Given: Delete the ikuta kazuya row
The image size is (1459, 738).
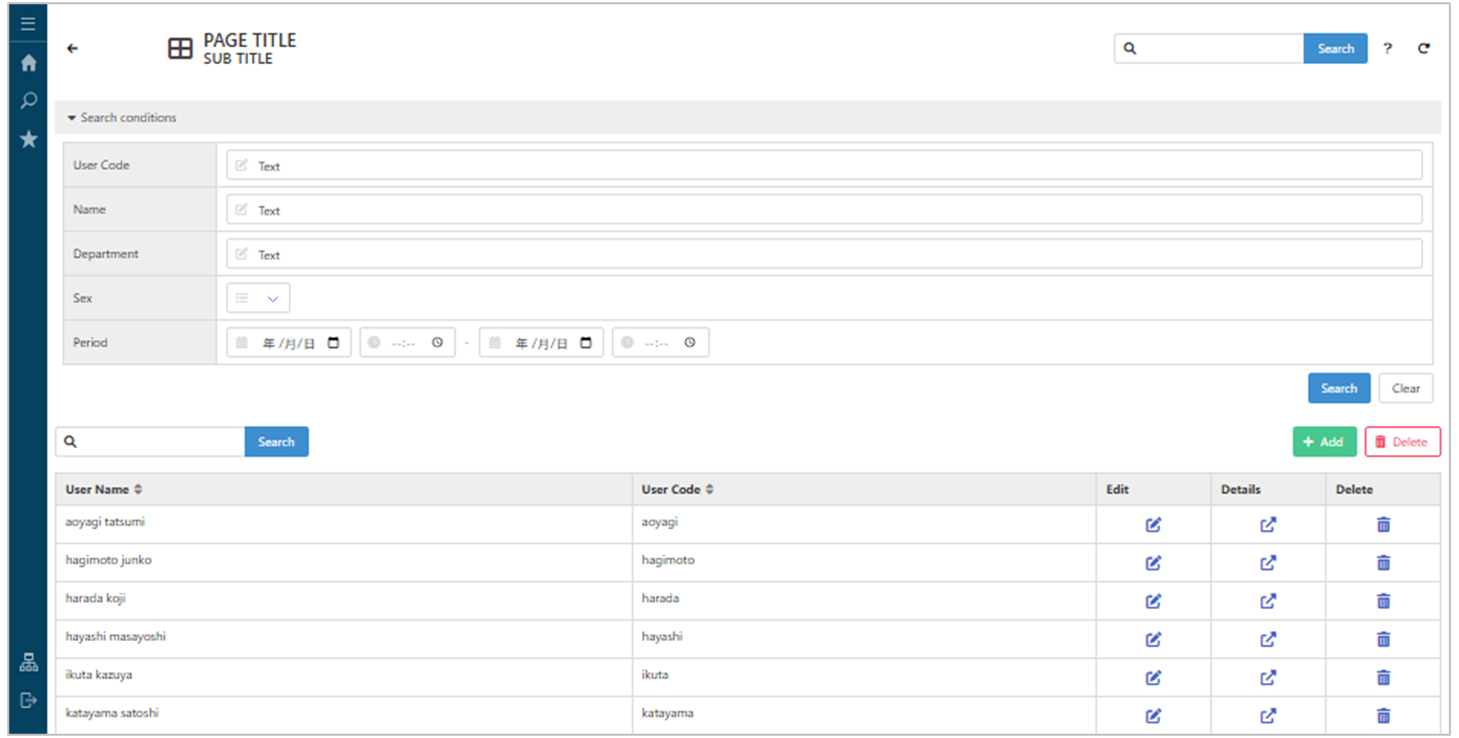Looking at the screenshot, I should pos(1383,677).
